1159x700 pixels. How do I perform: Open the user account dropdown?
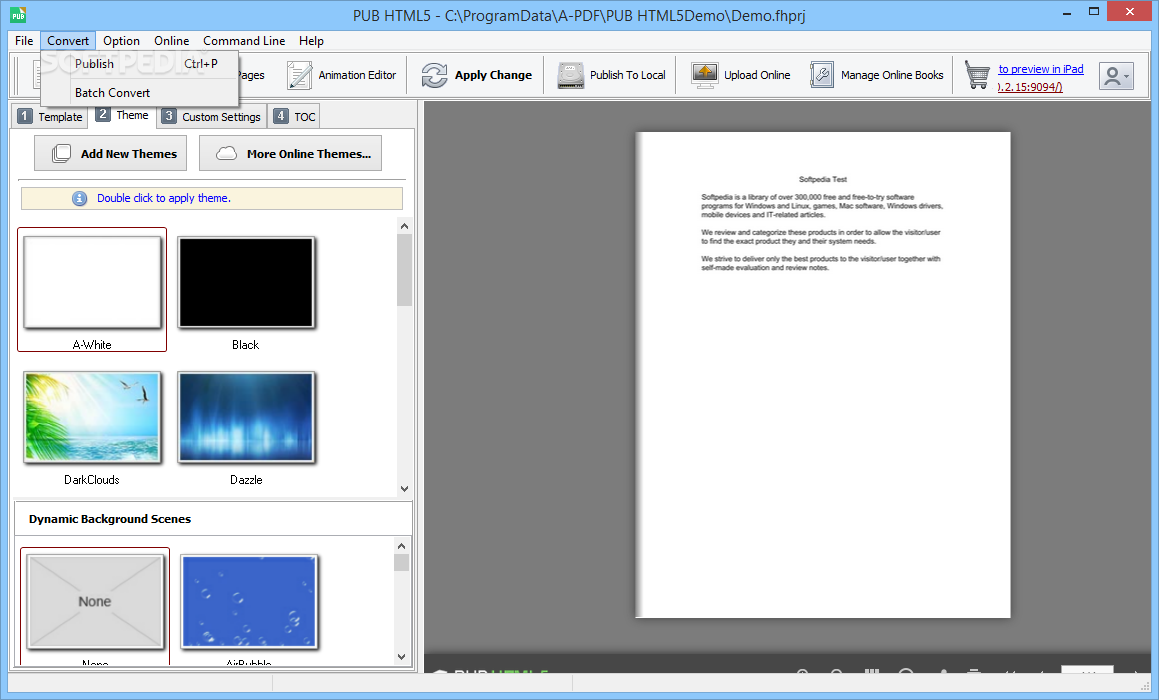(1116, 76)
